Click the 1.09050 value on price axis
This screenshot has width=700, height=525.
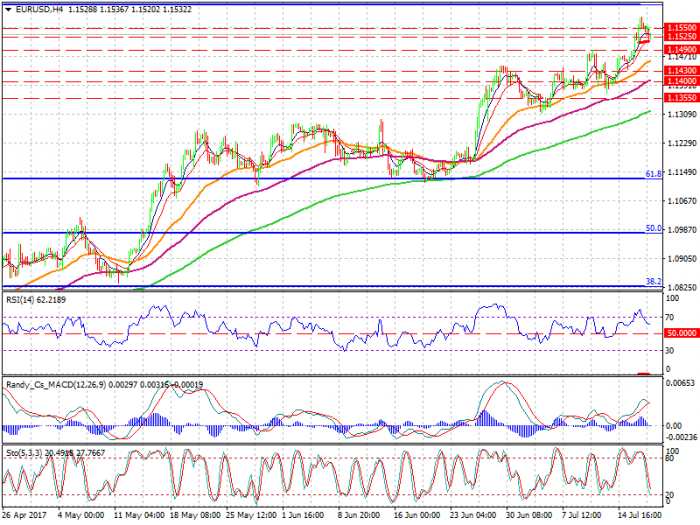682,259
